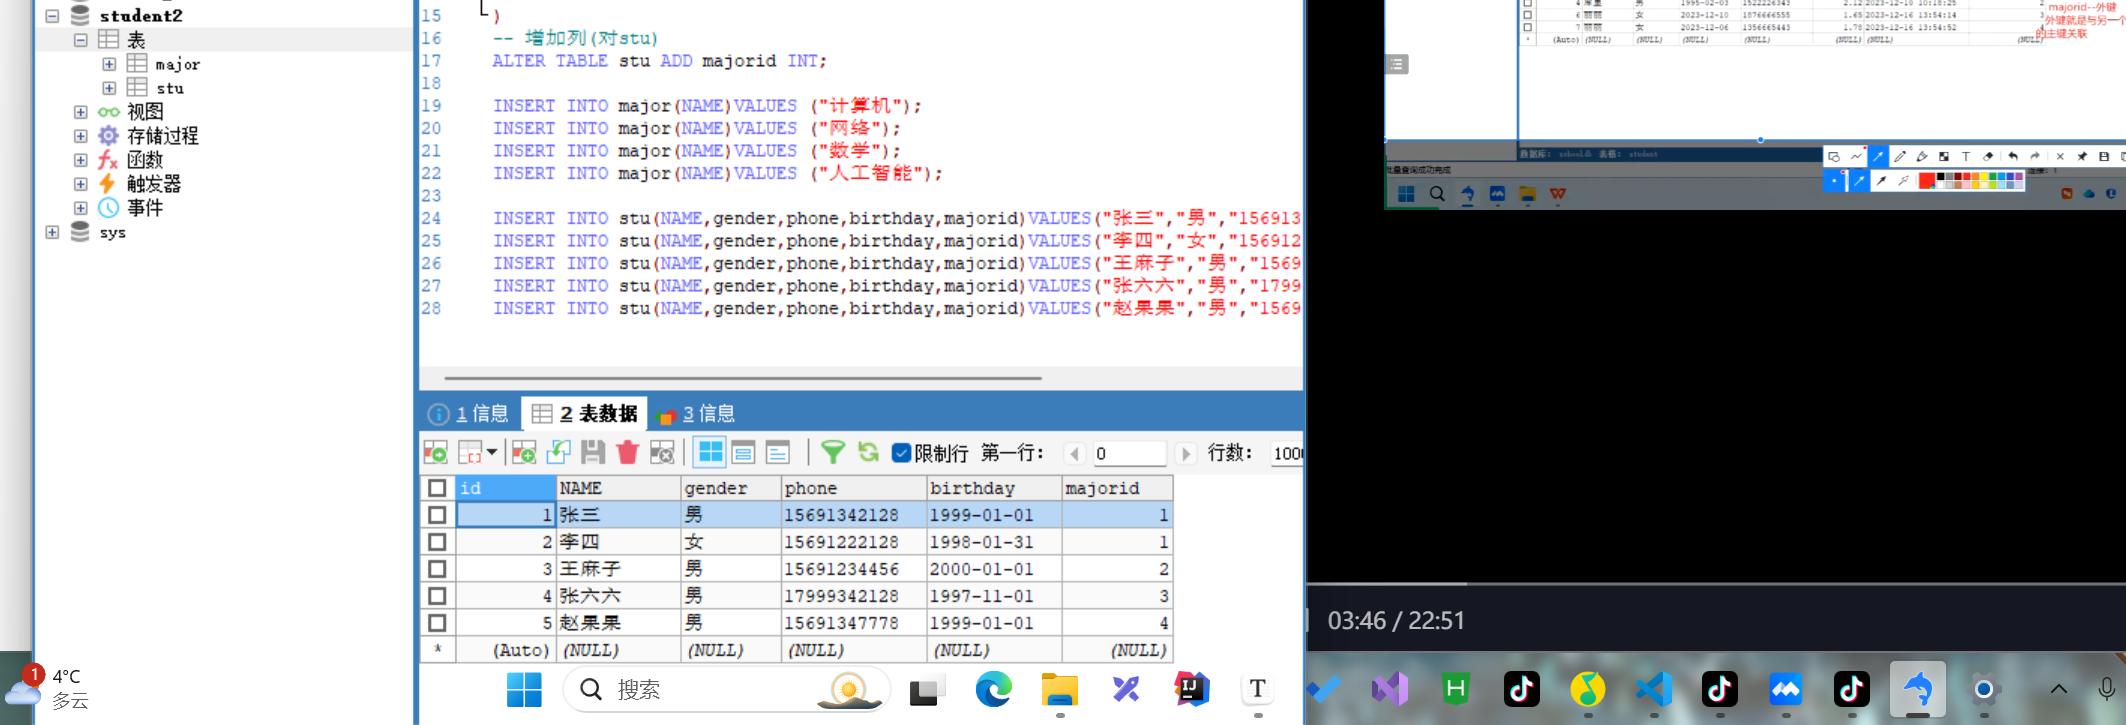Select the eraser tool in annotation toolbar
Screen dimensions: 2126x725
pyautogui.click(x=1988, y=156)
